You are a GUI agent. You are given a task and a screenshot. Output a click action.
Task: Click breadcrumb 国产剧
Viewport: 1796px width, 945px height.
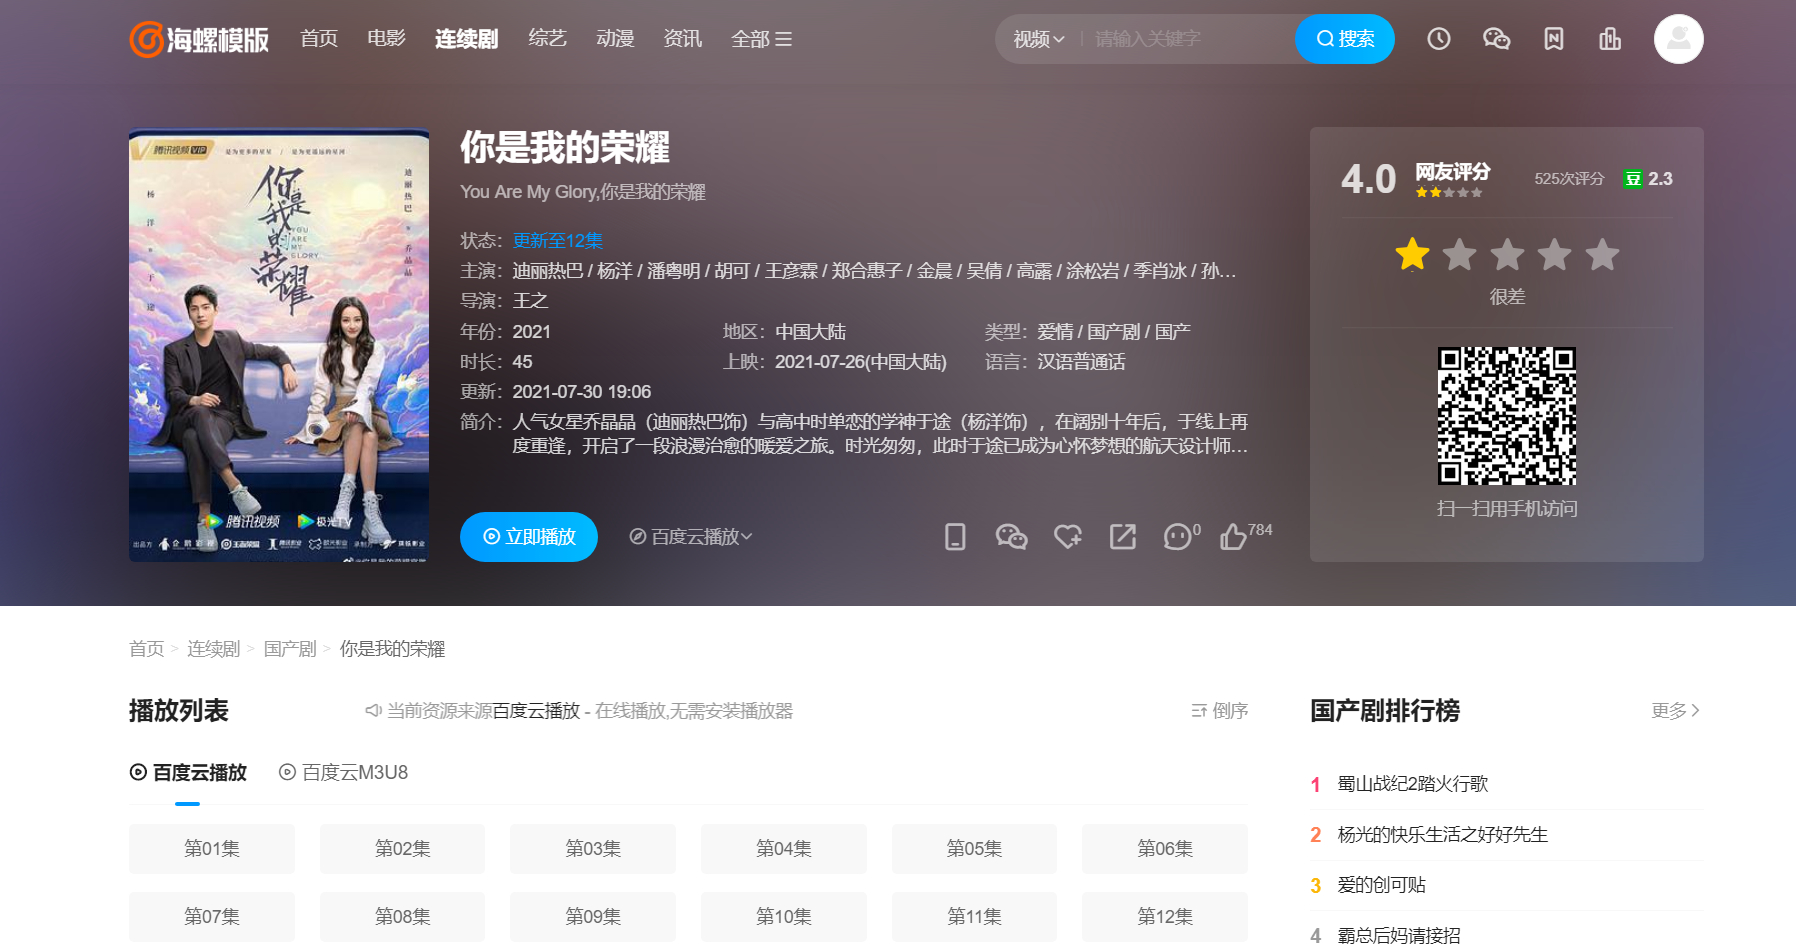290,649
